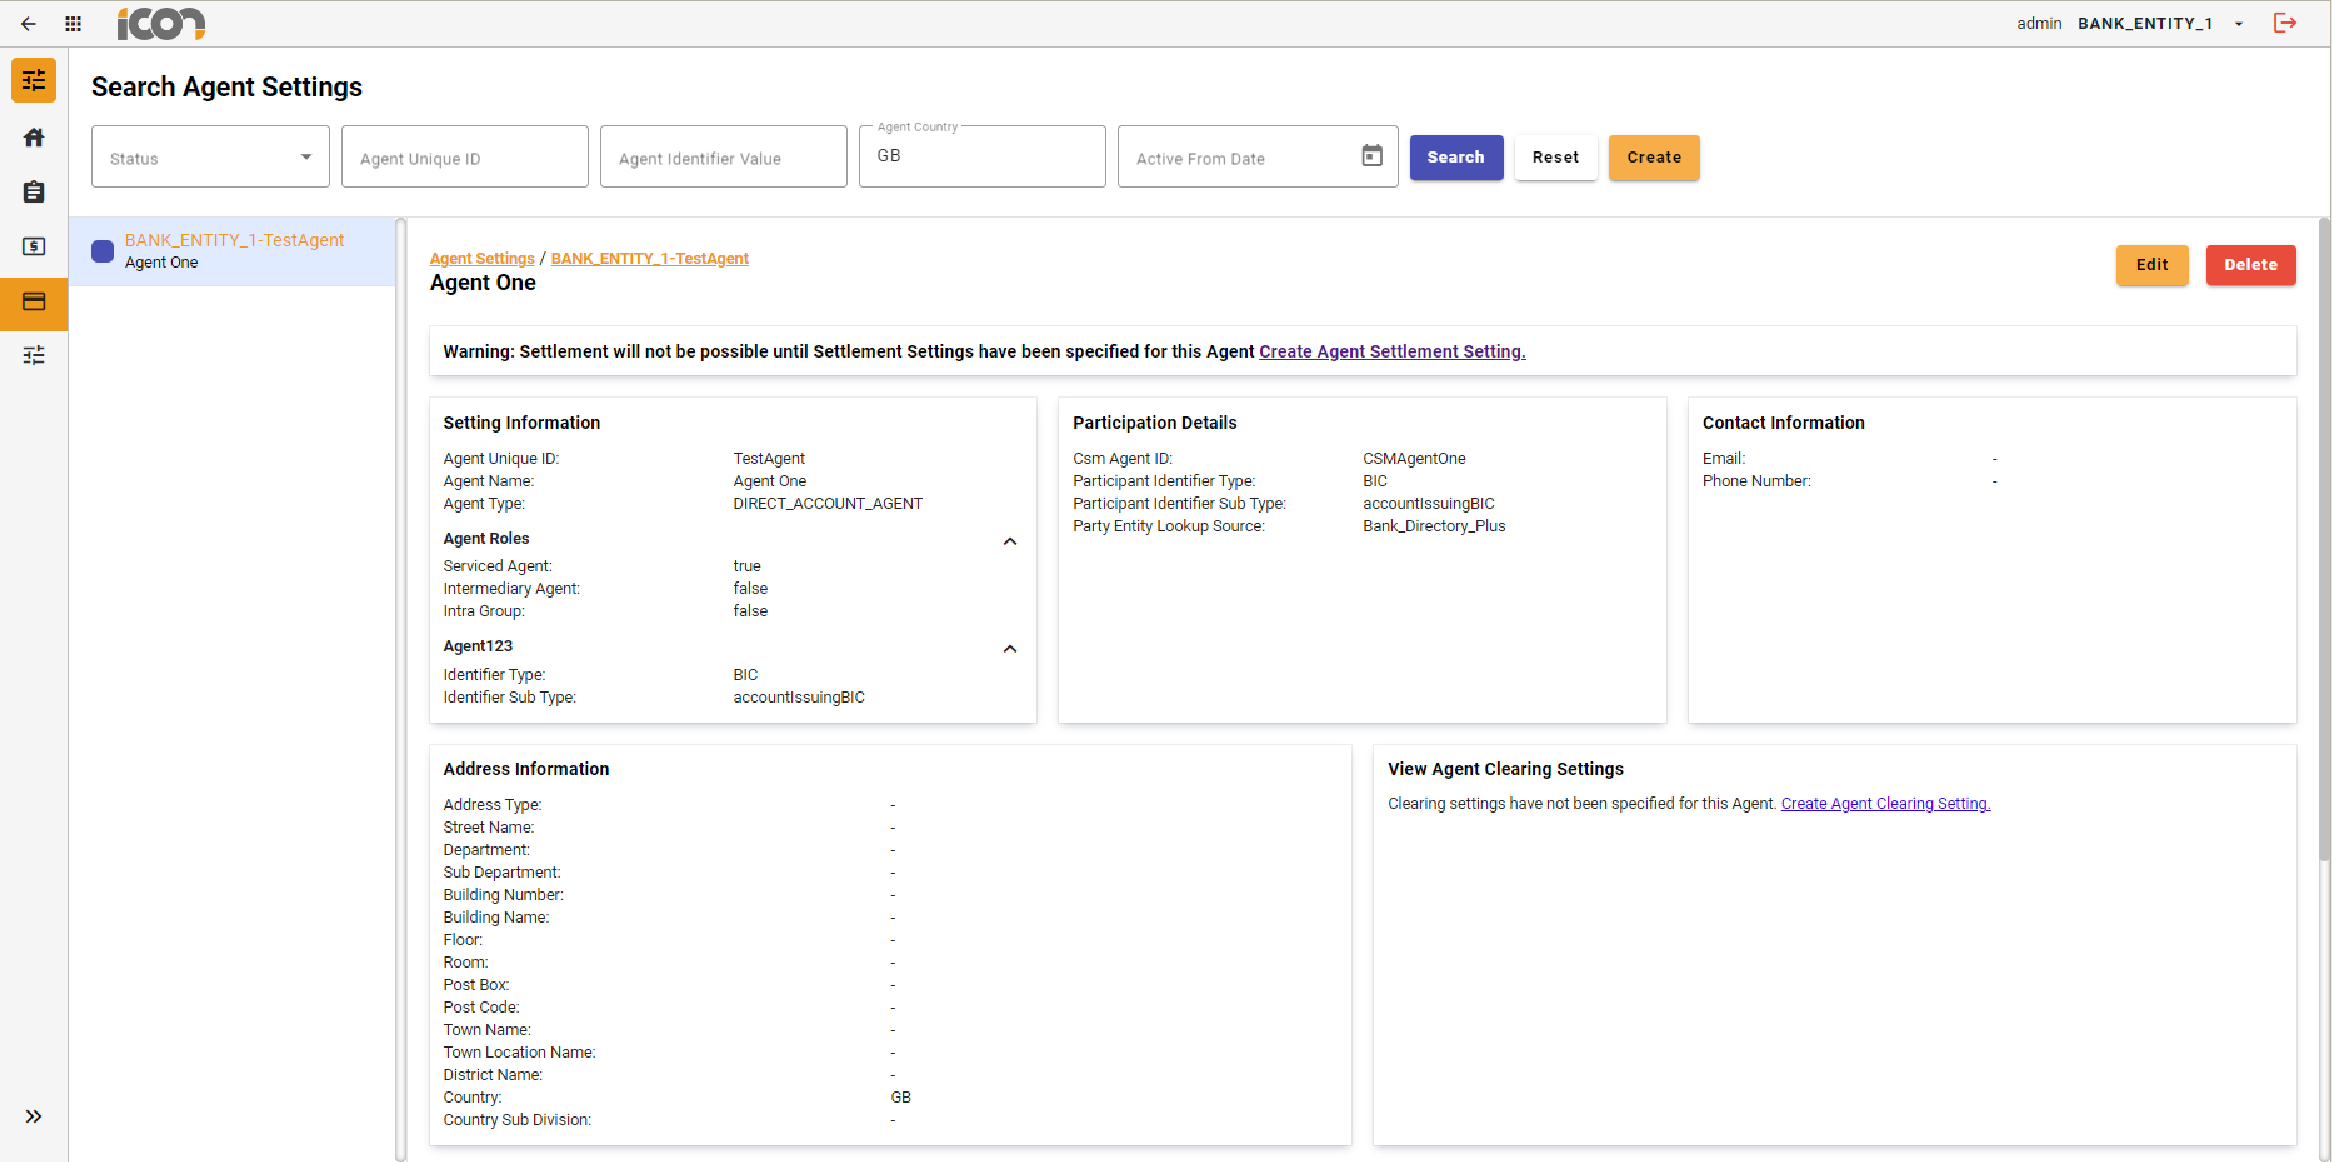Select BANK_ENTITY_1-TestAgent list item
The width and height of the screenshot is (2332, 1162).
(233, 251)
